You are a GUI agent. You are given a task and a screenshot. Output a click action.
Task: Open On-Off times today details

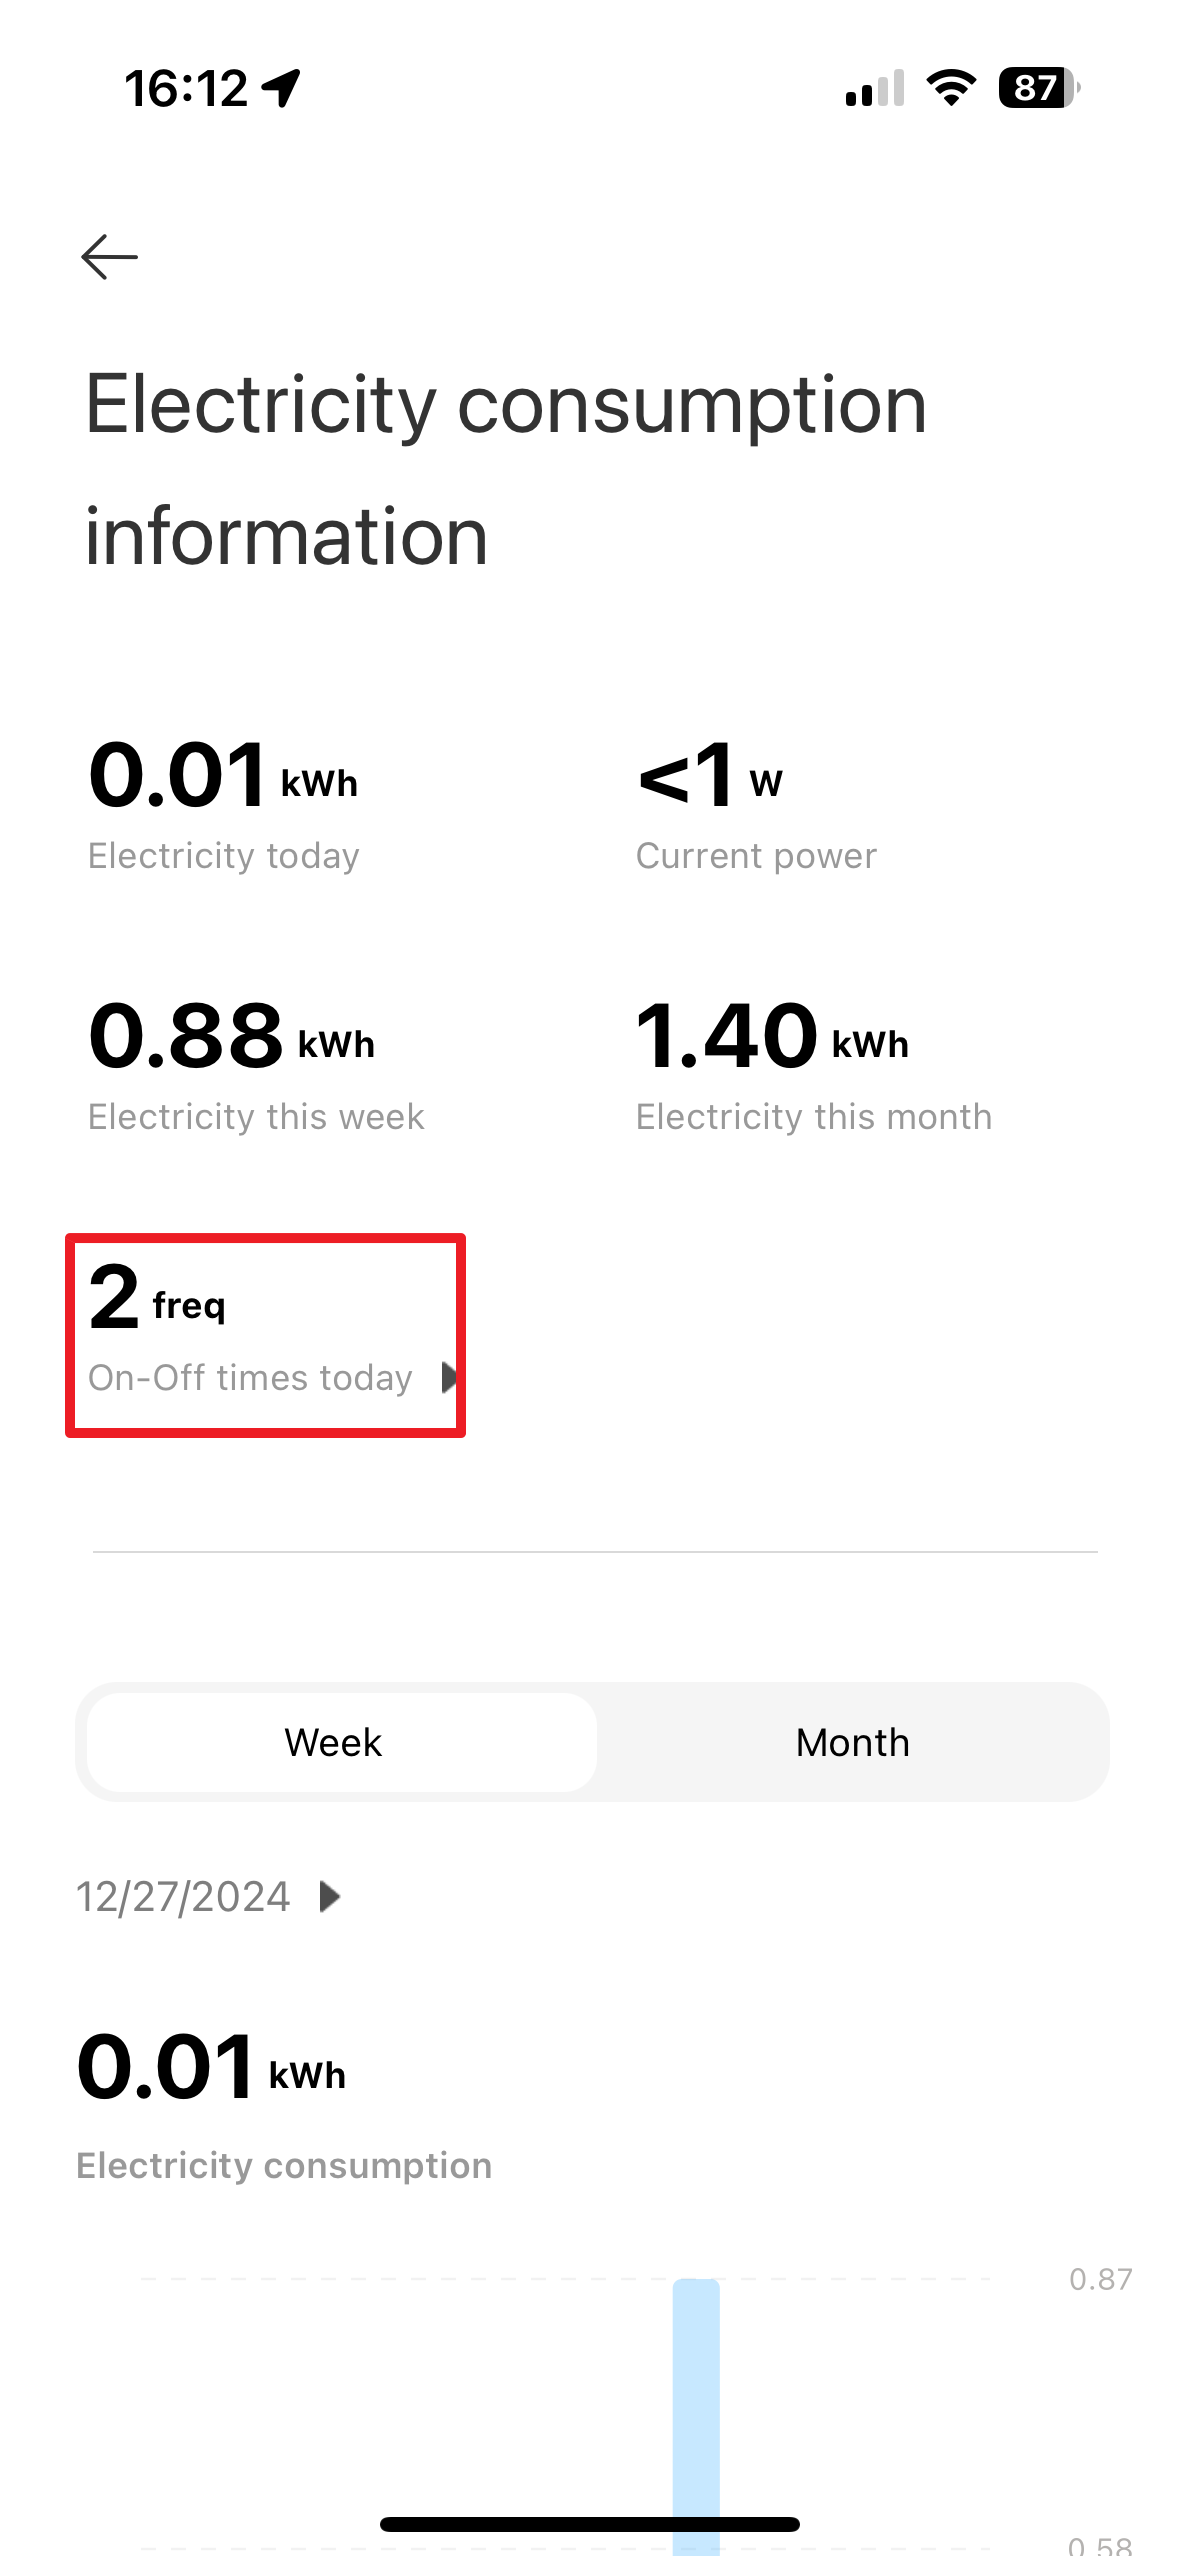coord(250,1377)
